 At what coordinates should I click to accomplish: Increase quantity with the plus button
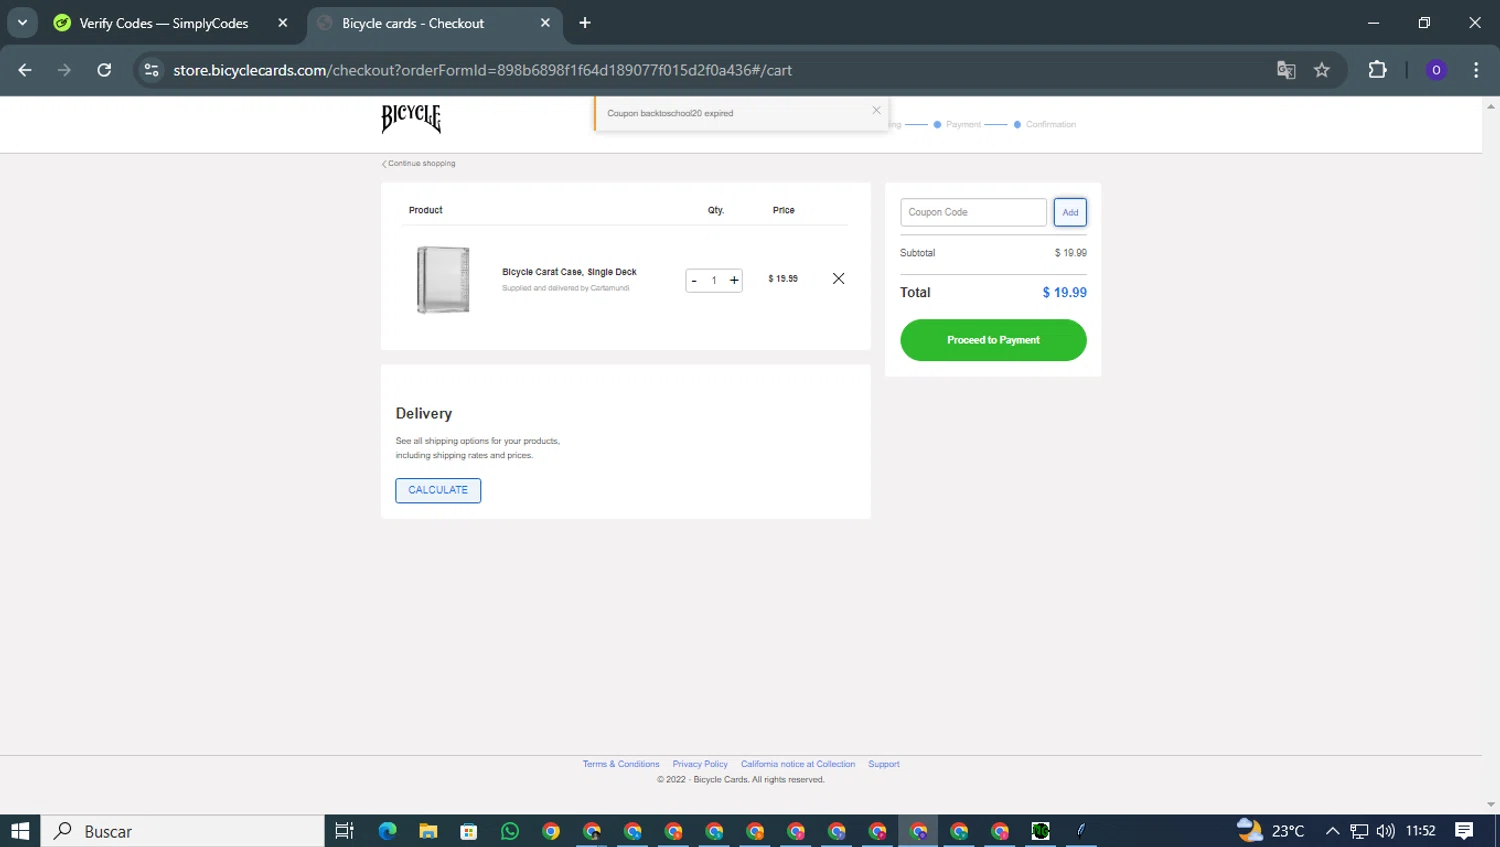[734, 281]
